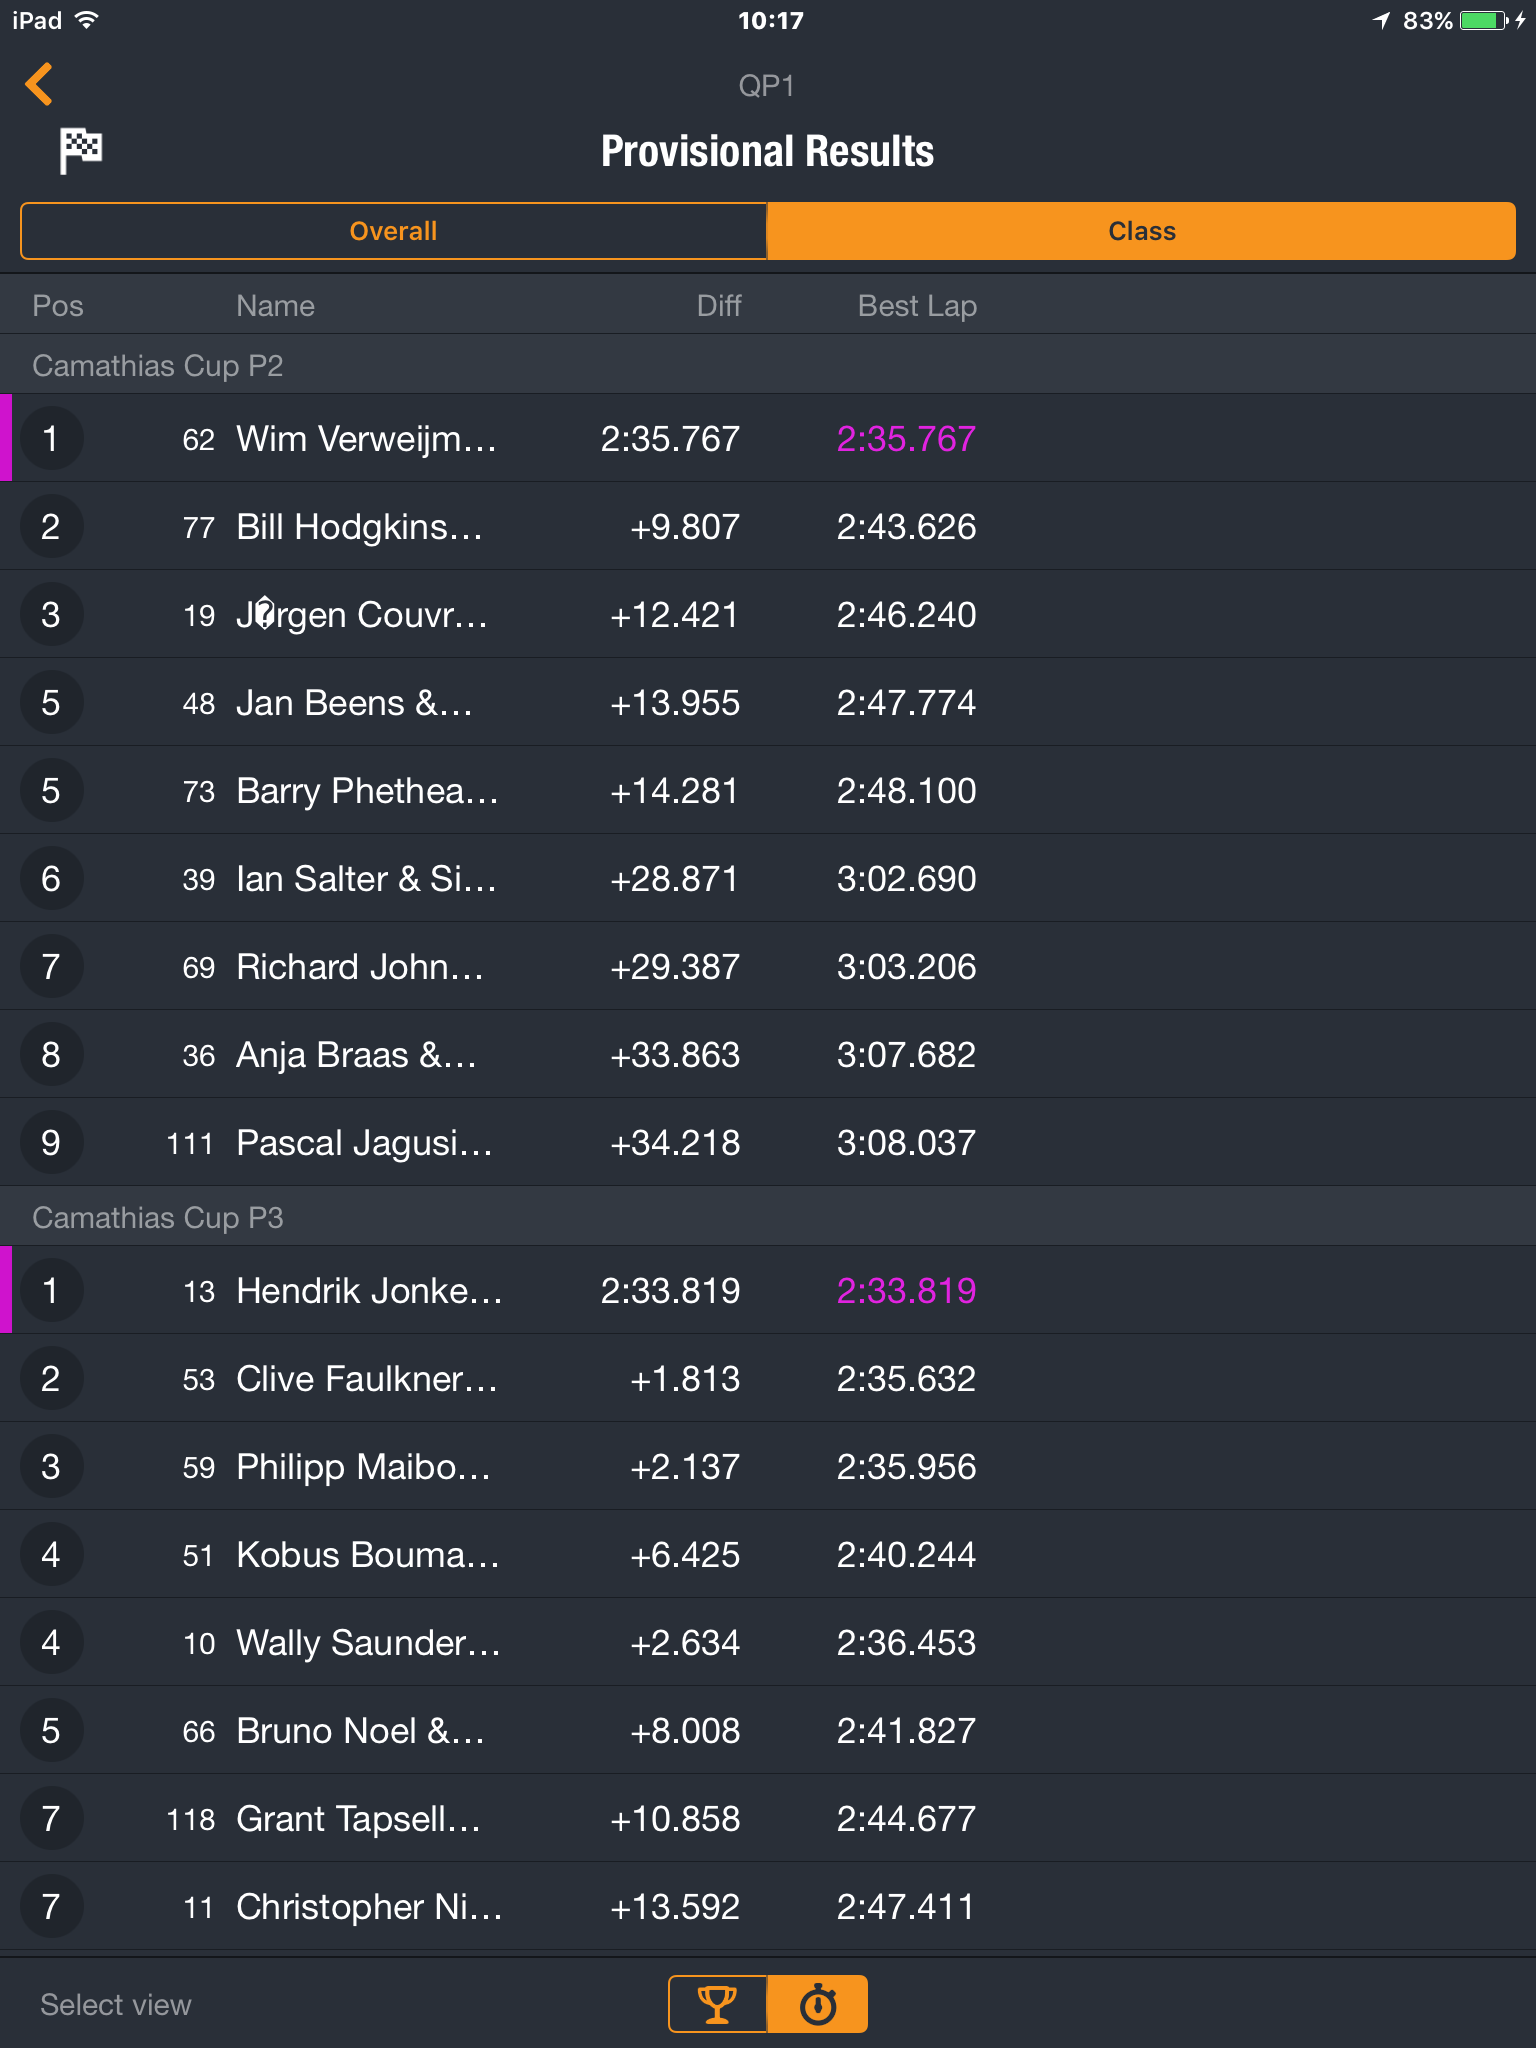The height and width of the screenshot is (2048, 1536).
Task: Tap the location arrow status icon
Action: tap(1381, 21)
